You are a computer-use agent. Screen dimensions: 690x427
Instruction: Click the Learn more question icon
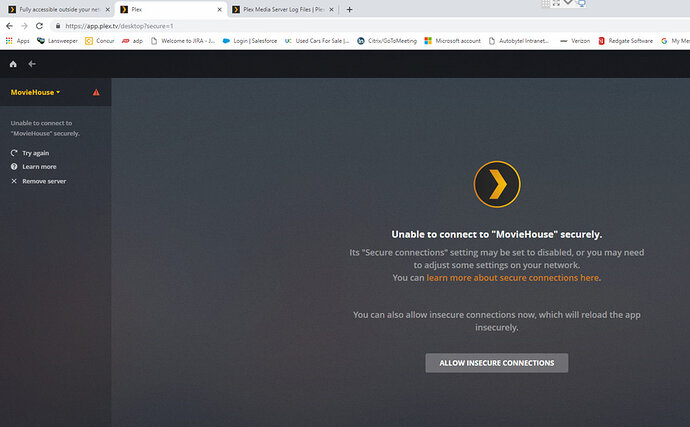click(x=14, y=167)
